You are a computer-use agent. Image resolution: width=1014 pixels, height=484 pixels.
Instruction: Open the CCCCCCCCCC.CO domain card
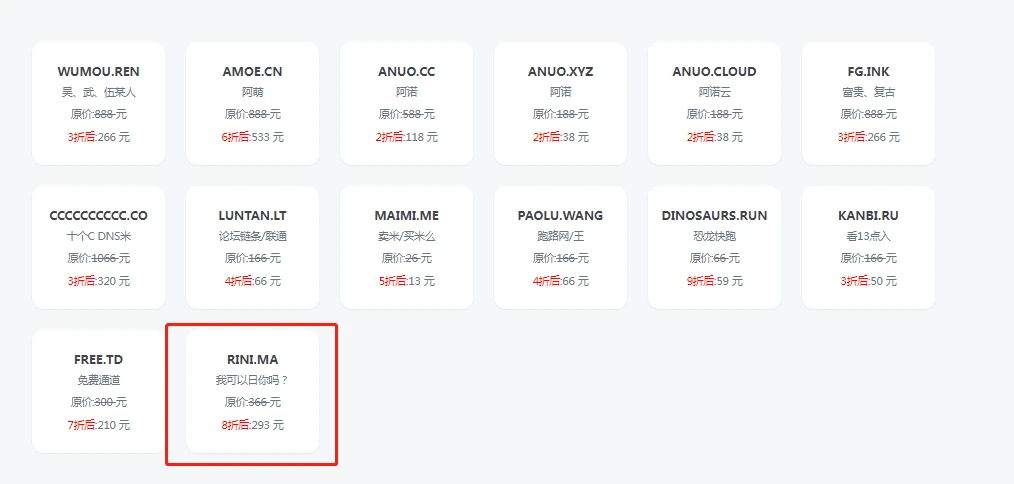pyautogui.click(x=98, y=247)
